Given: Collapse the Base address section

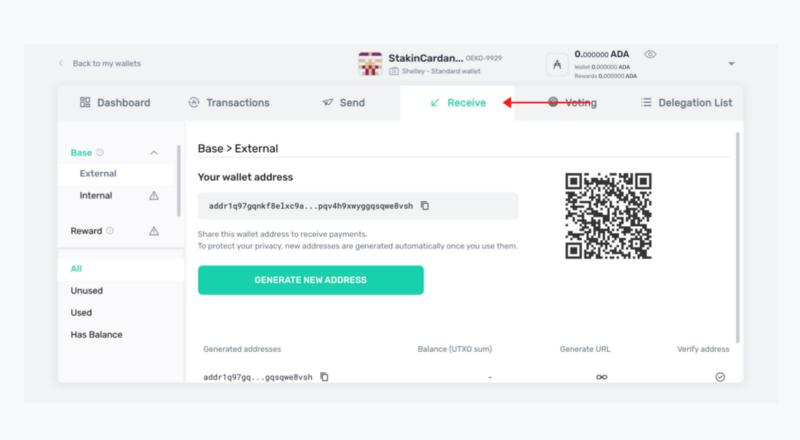Looking at the screenshot, I should coord(154,153).
